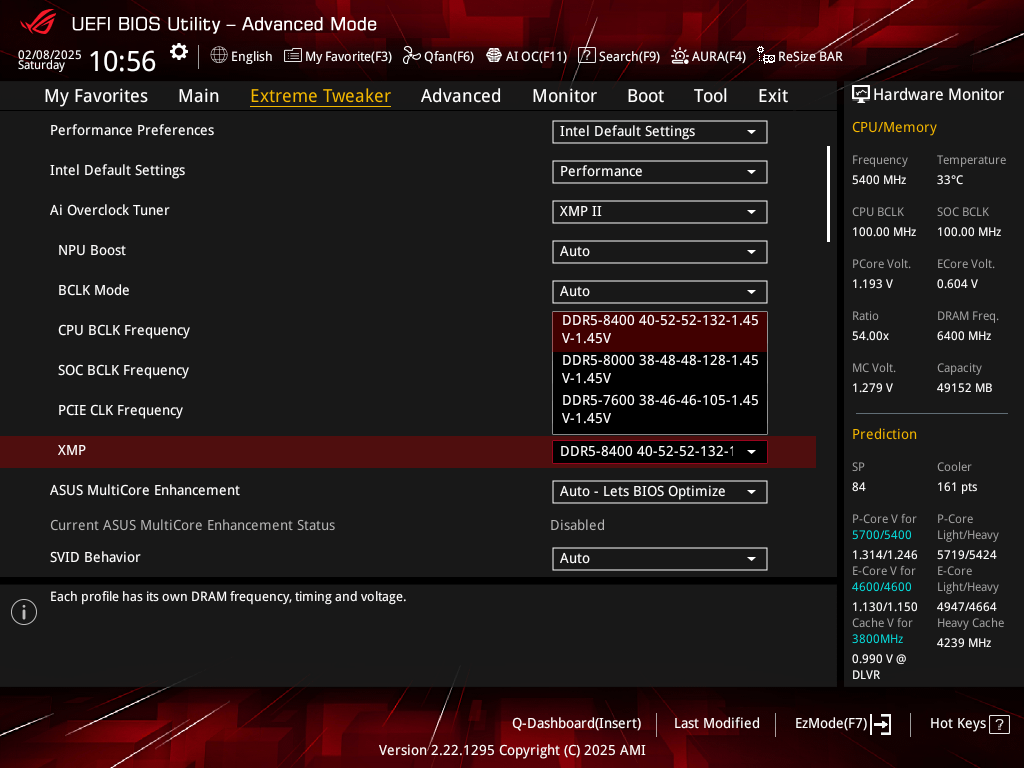Switch to Main tab

pyautogui.click(x=199, y=96)
